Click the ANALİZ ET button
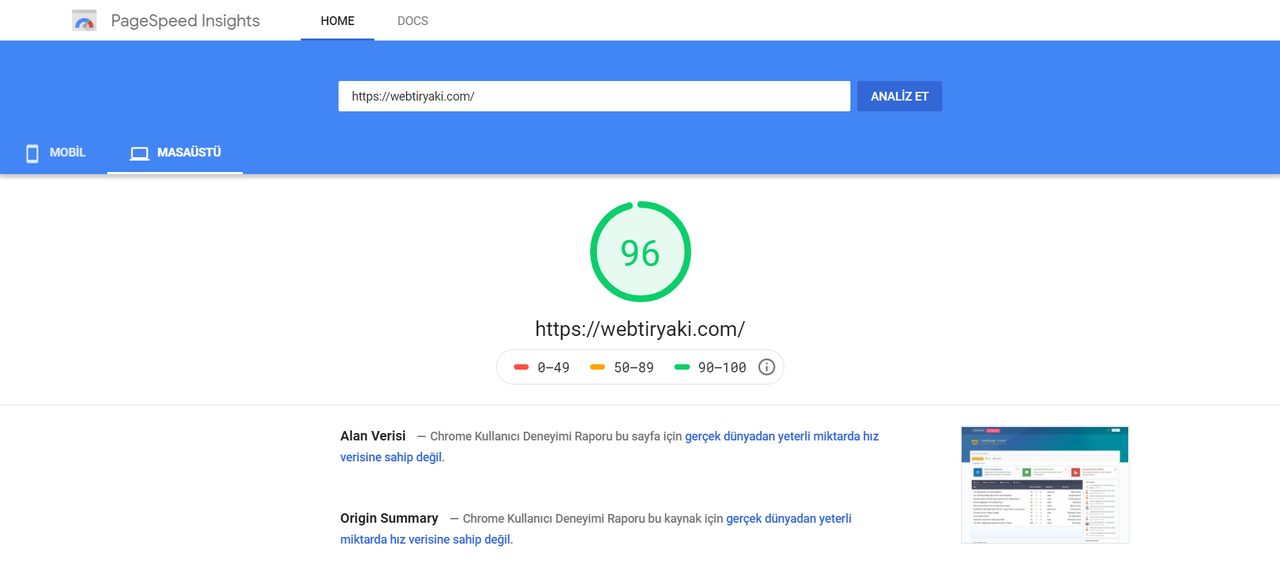 pos(899,96)
